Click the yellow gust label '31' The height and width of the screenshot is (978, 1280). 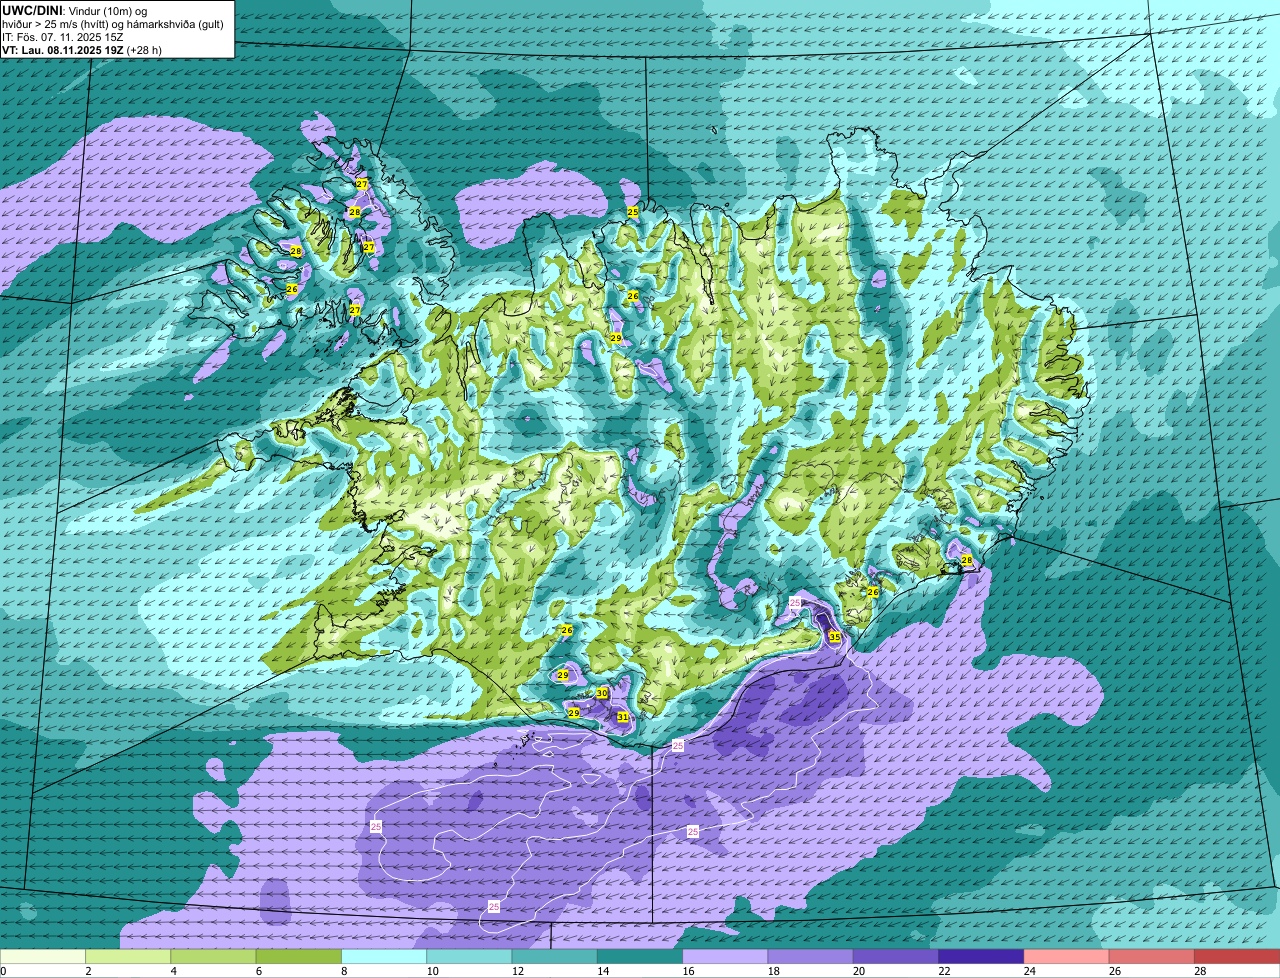coord(623,716)
